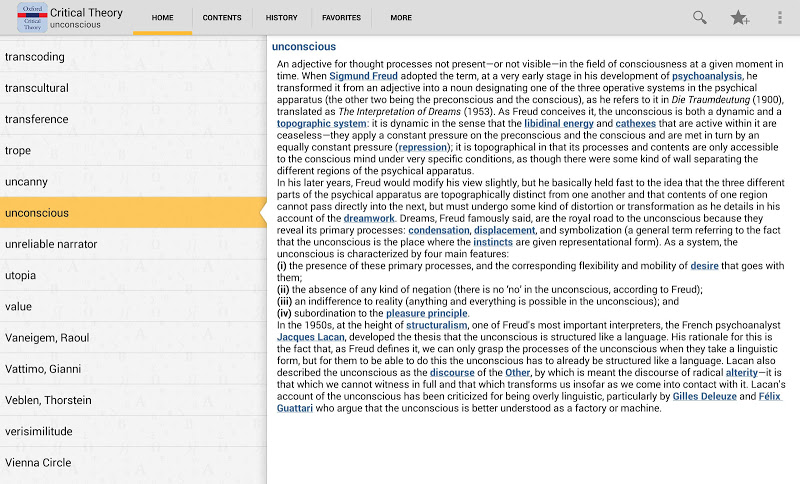Open 'unreliable narrator' entry

[133, 244]
